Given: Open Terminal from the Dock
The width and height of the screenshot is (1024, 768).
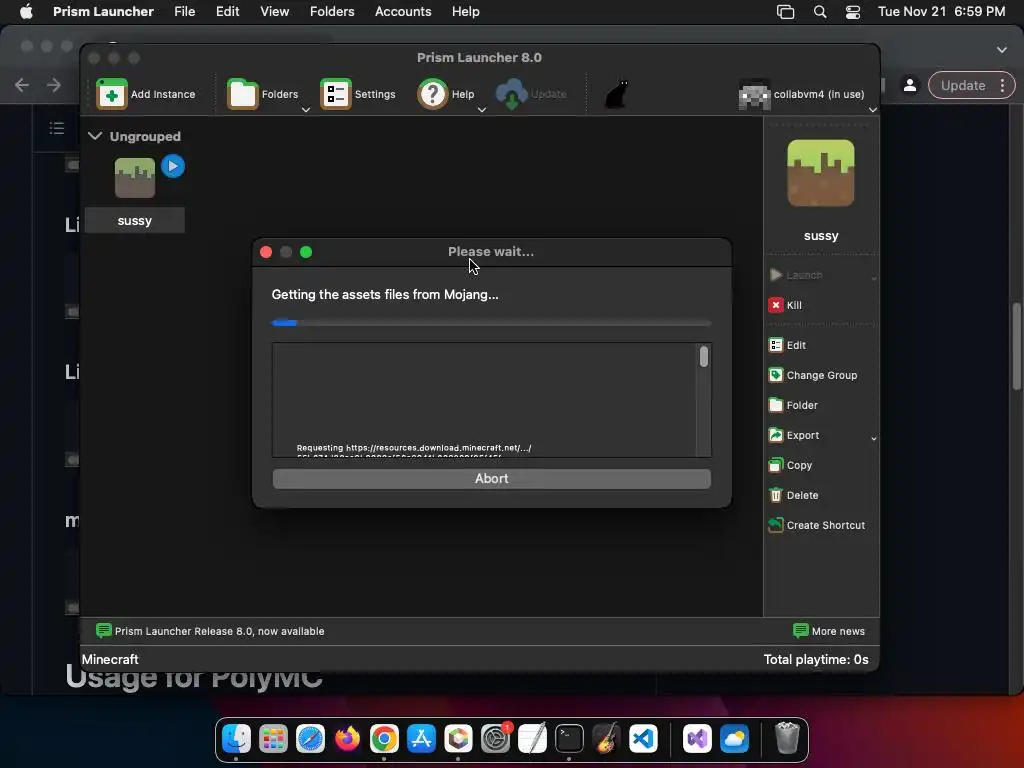Looking at the screenshot, I should [x=569, y=739].
